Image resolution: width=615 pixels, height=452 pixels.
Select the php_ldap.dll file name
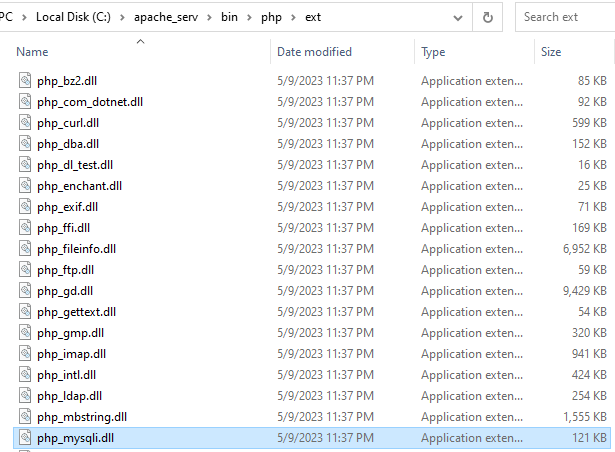[x=69, y=396]
